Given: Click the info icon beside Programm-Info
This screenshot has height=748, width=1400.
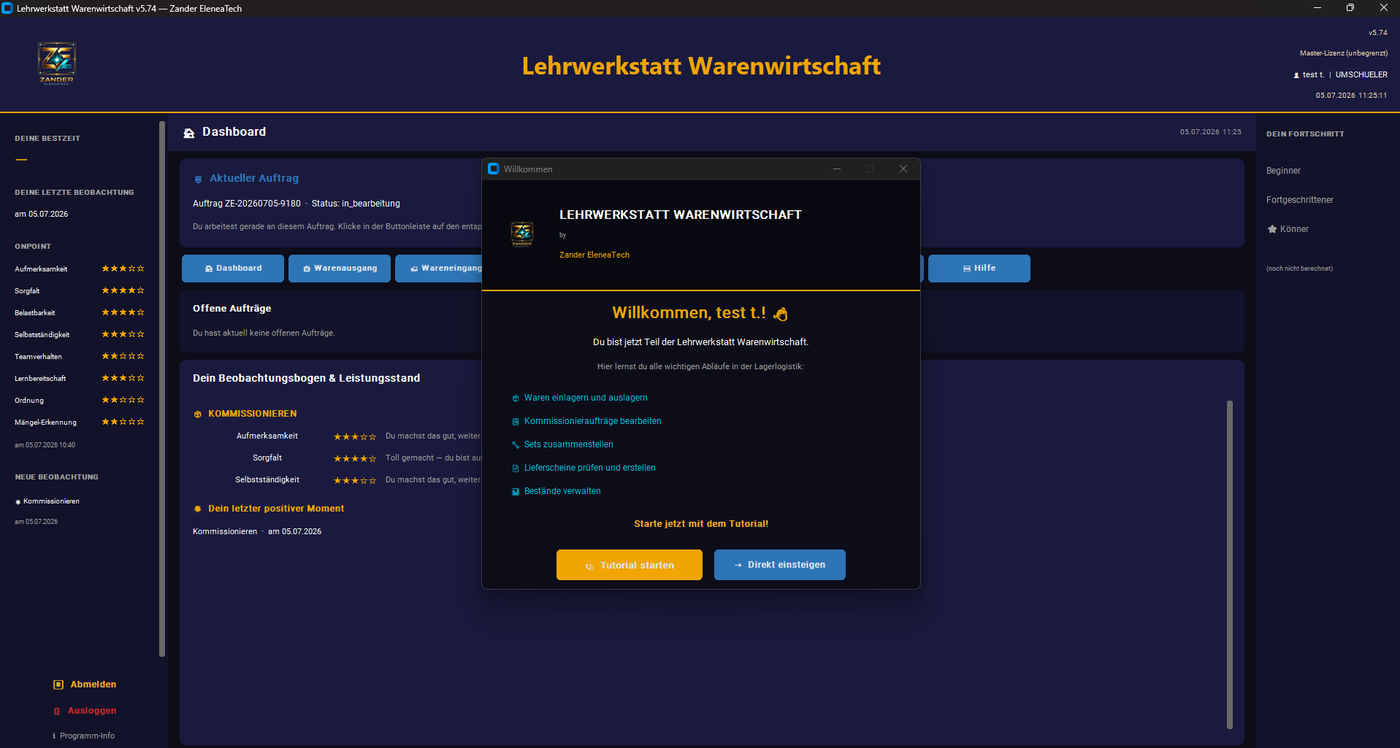Looking at the screenshot, I should click(x=54, y=736).
